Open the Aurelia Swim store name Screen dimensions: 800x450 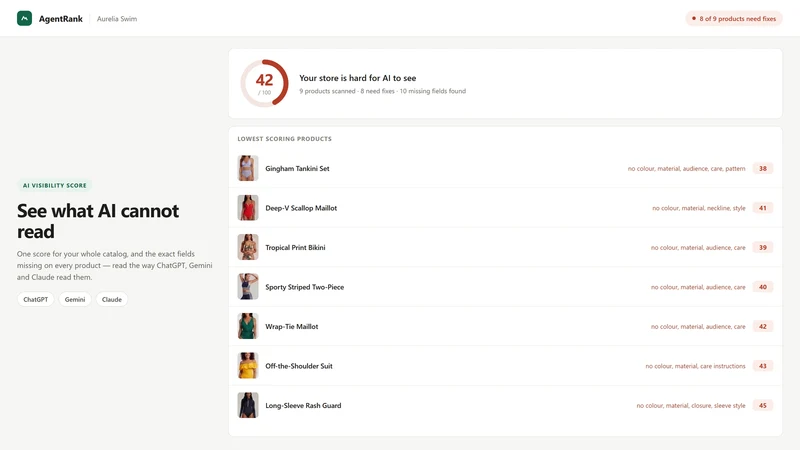117,19
